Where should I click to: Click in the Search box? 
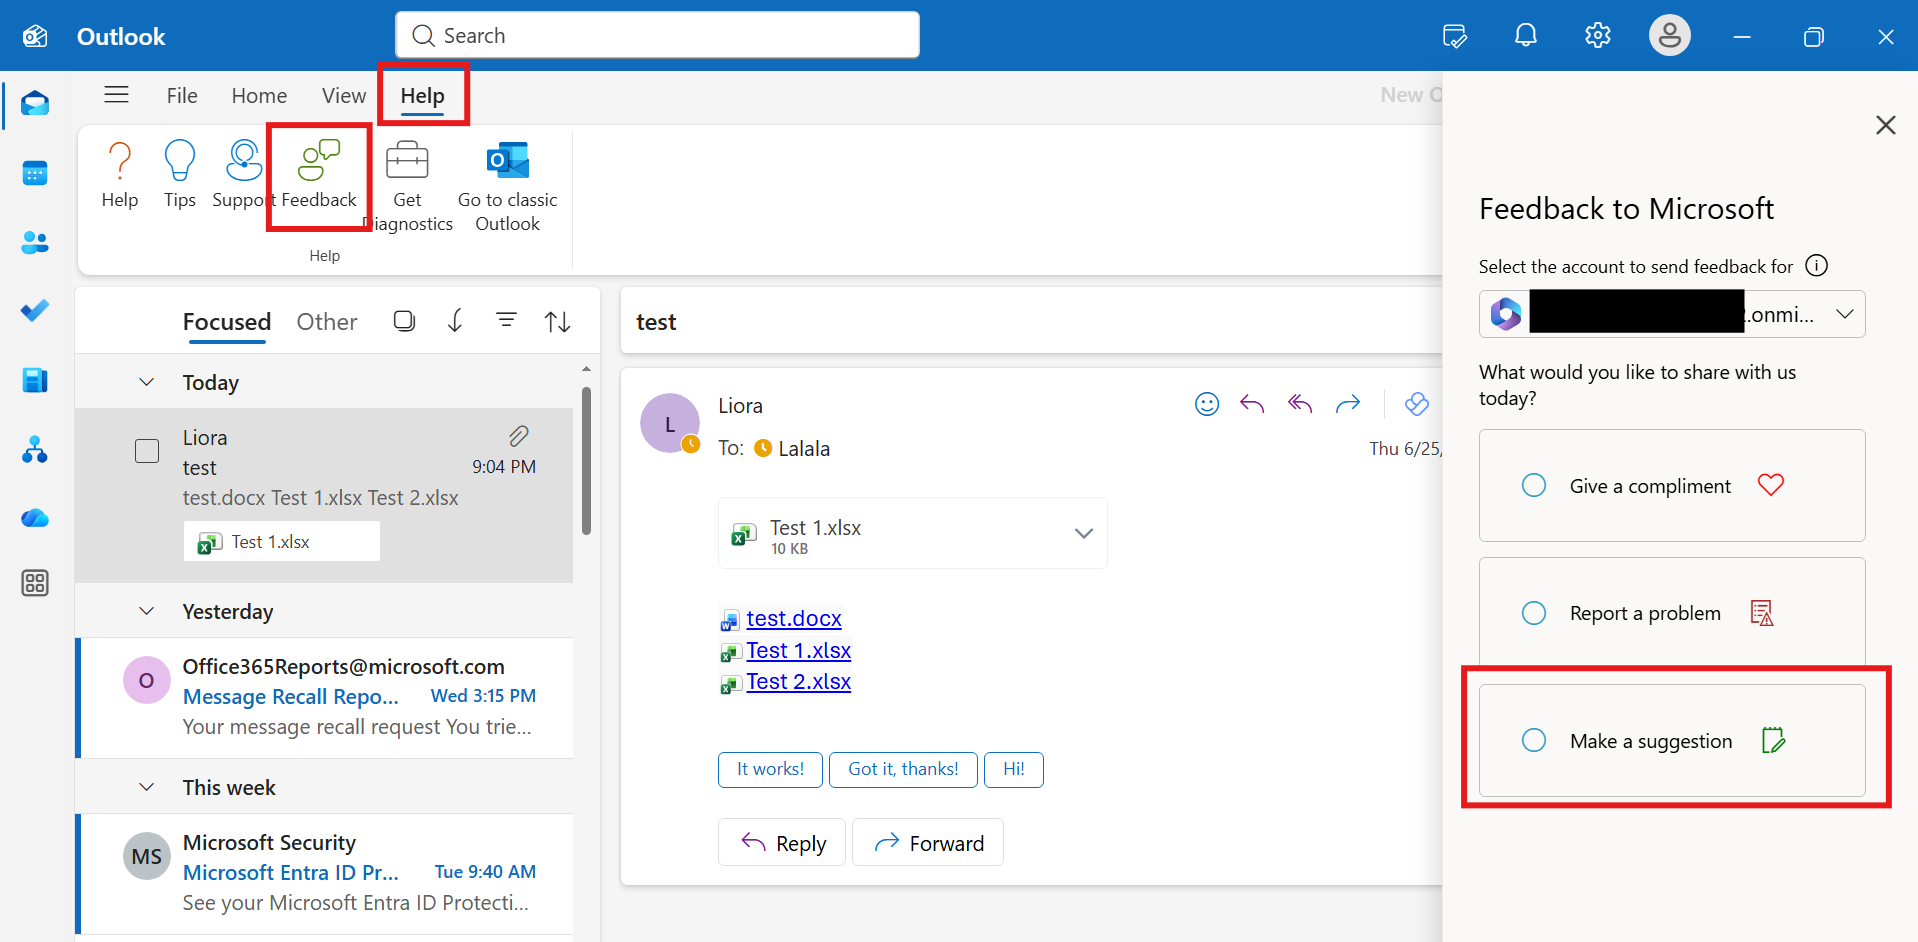pyautogui.click(x=657, y=35)
